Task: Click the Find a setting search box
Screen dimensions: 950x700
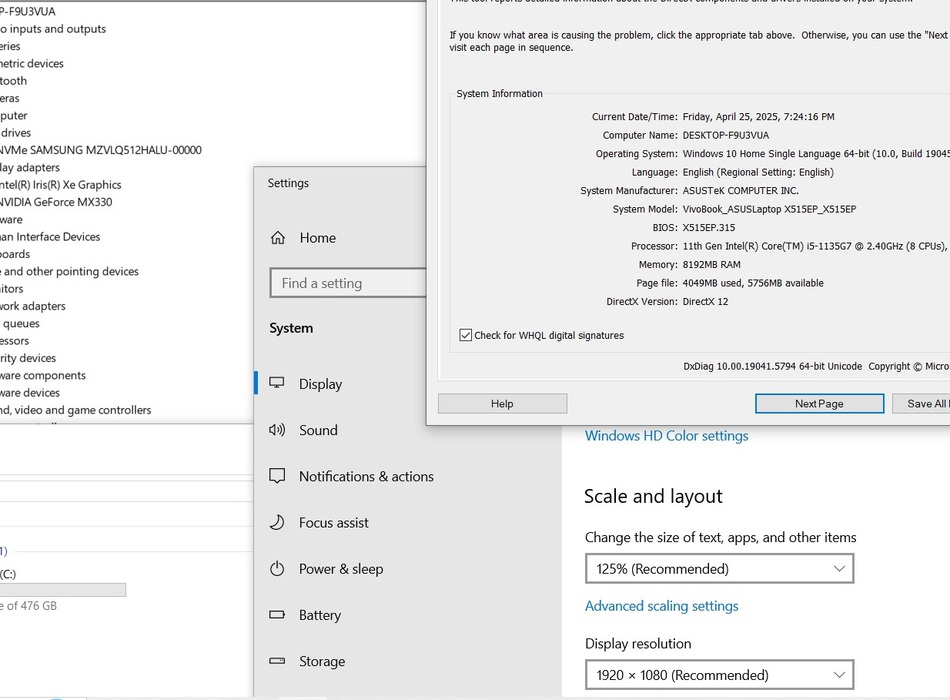Action: [347, 283]
